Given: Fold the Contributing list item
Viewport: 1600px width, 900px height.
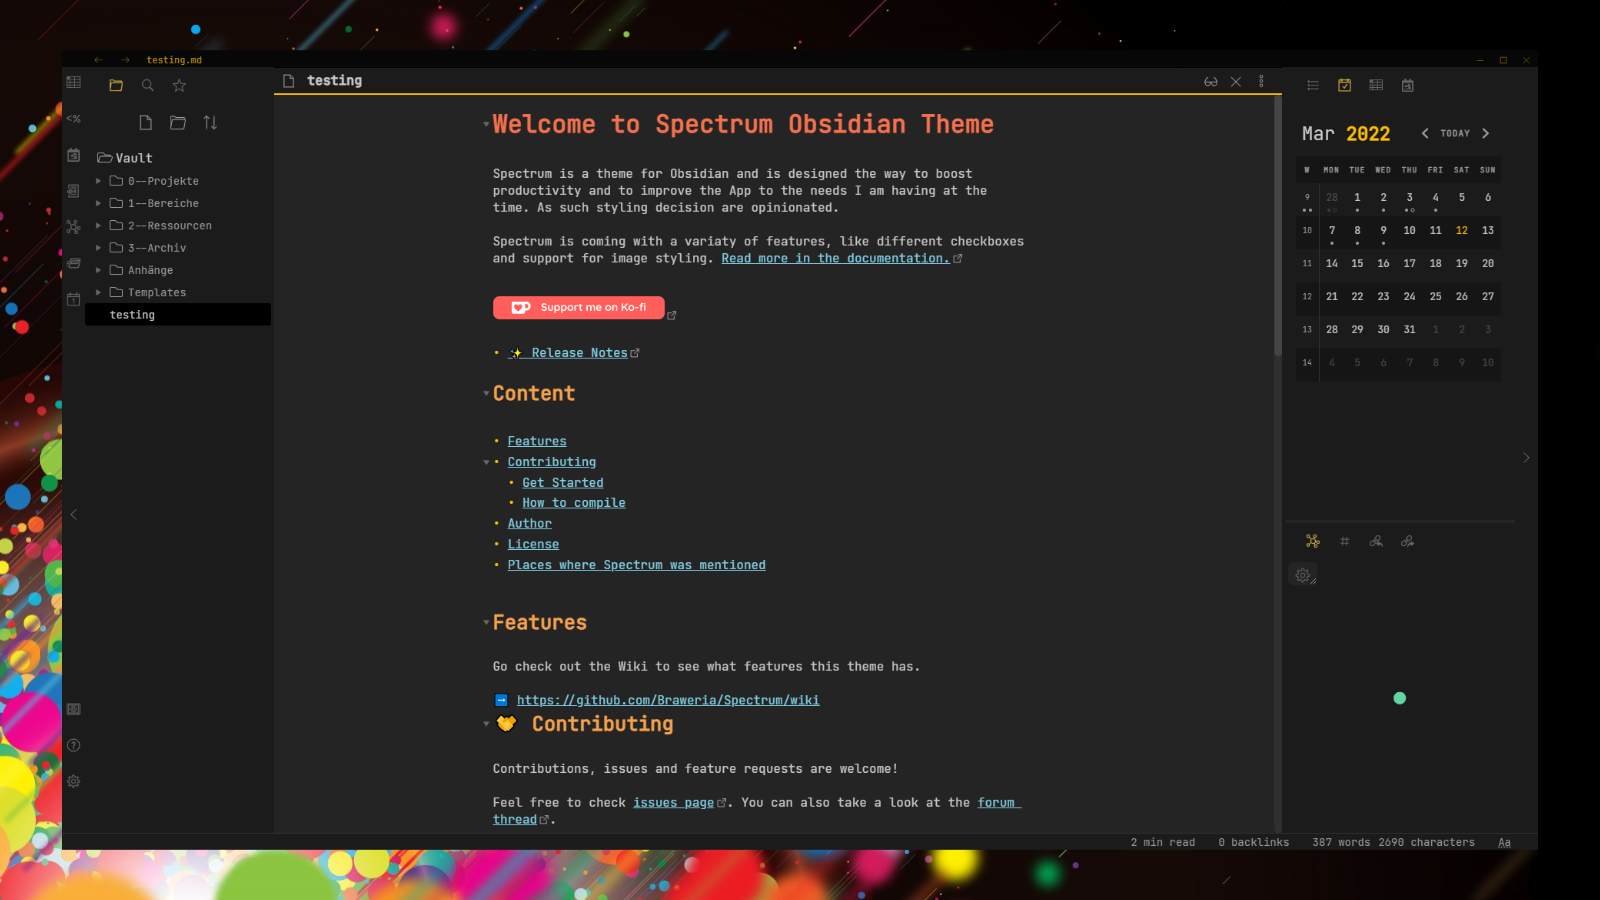Looking at the screenshot, I should point(486,462).
